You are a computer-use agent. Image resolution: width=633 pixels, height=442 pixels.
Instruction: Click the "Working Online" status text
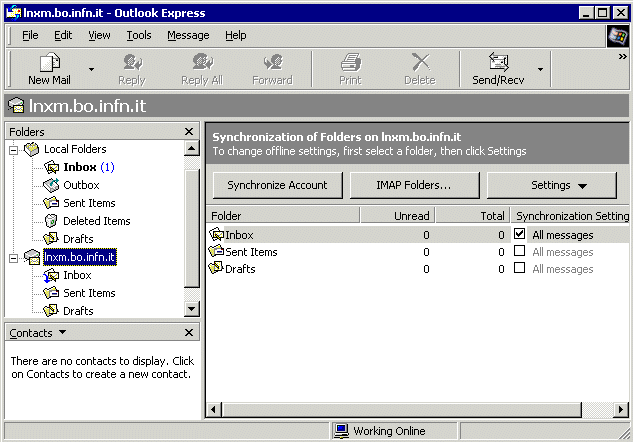coord(389,431)
